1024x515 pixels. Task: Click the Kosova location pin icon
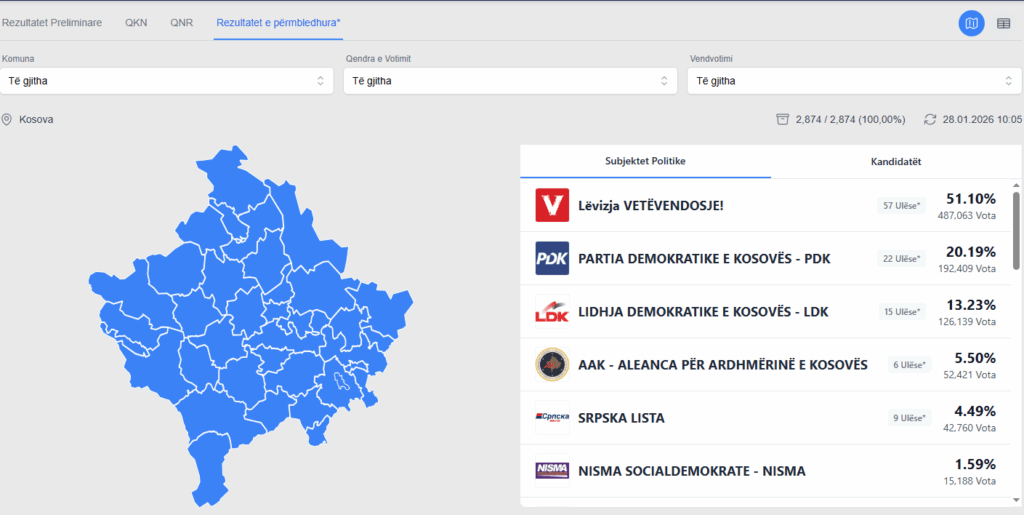(7, 119)
